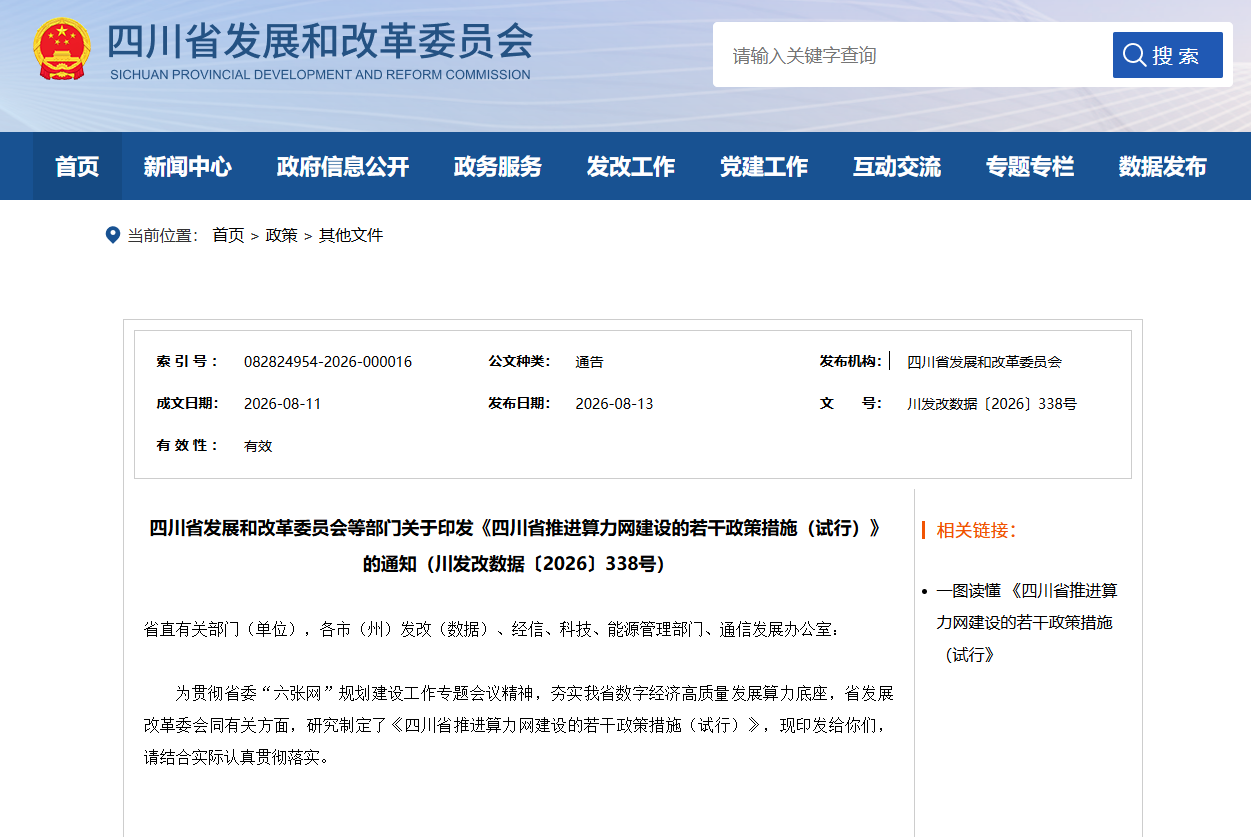This screenshot has height=837, width=1251.
Task: Click the 首页 breadcrumb link
Action: pos(228,235)
